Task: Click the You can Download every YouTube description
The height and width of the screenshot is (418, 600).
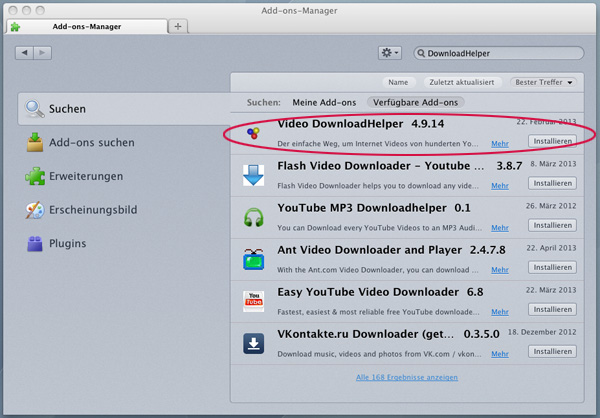Action: click(379, 228)
